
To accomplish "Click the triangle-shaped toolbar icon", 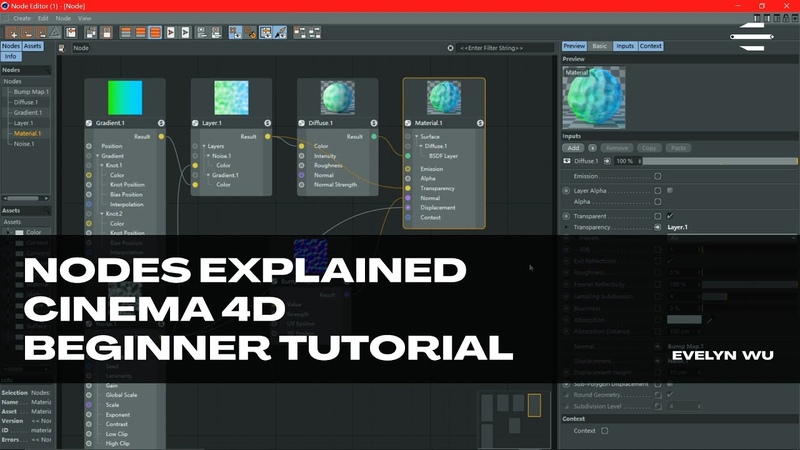I will (55, 33).
